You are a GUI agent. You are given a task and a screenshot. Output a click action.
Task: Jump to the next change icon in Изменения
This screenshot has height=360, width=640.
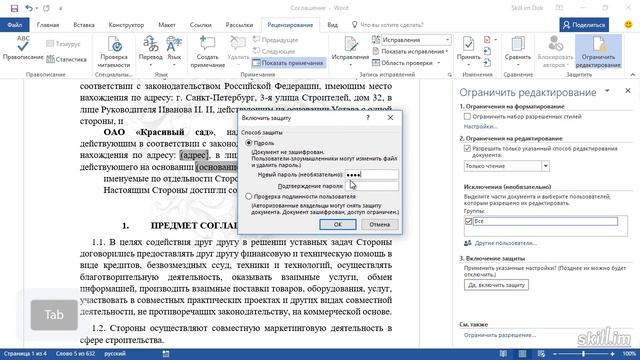pyautogui.click(x=487, y=63)
